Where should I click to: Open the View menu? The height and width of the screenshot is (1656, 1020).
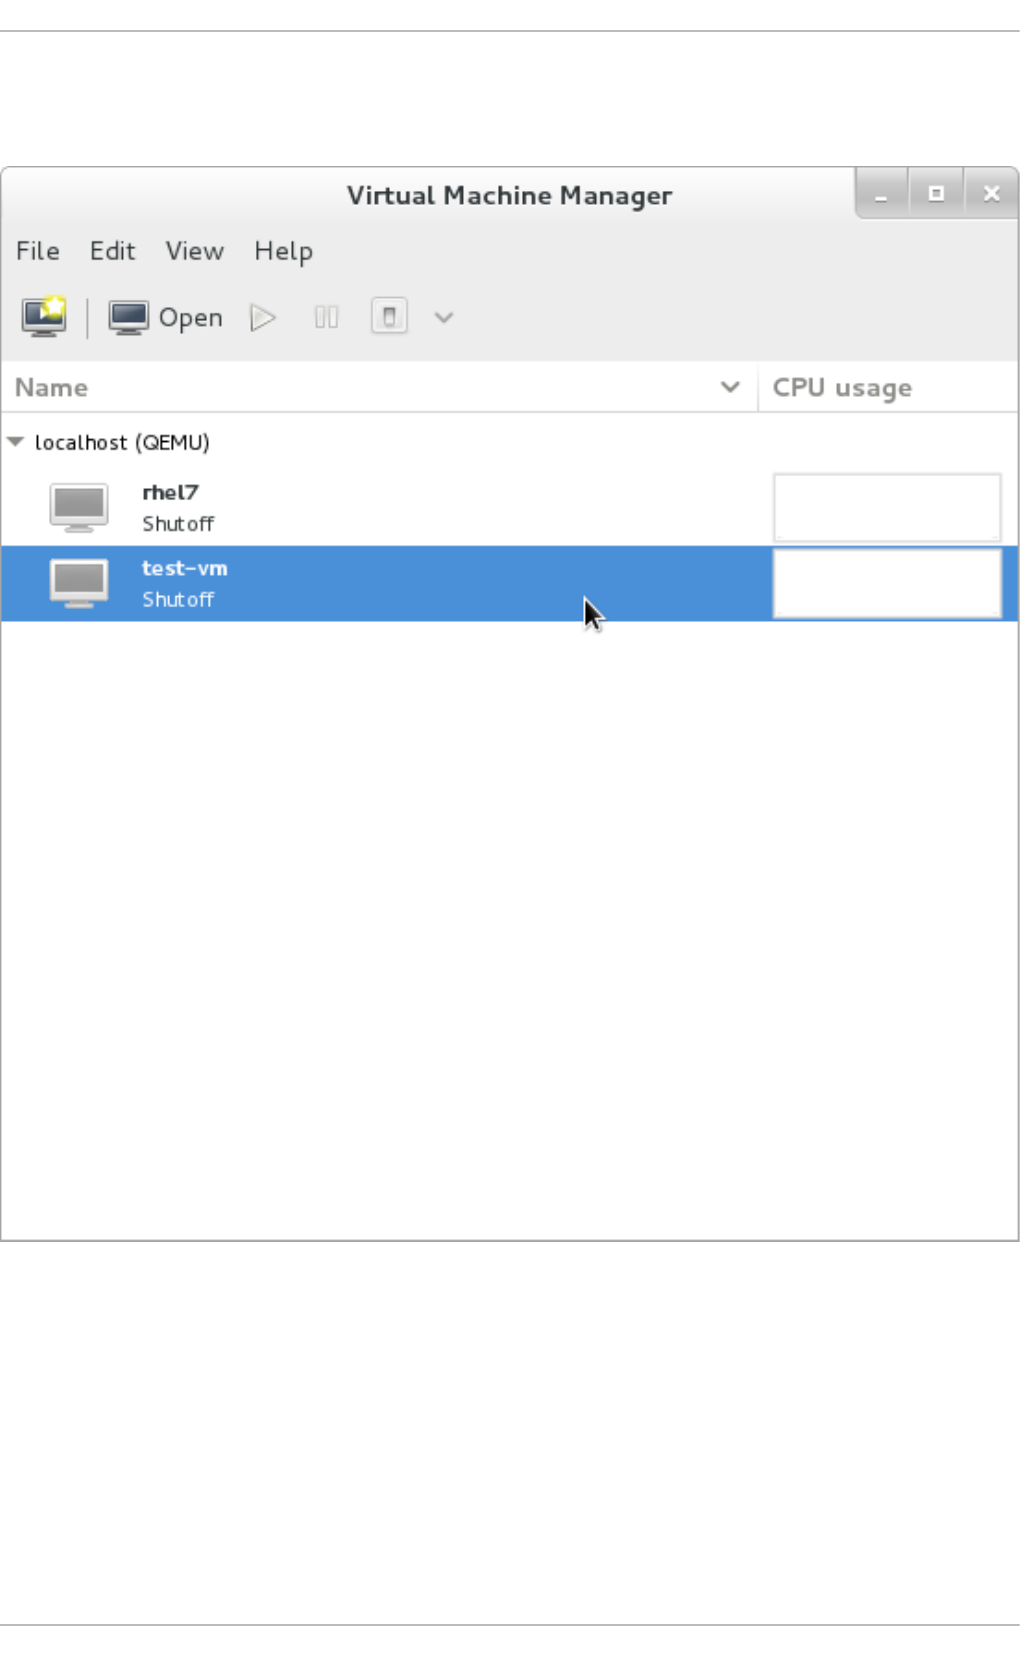point(194,251)
